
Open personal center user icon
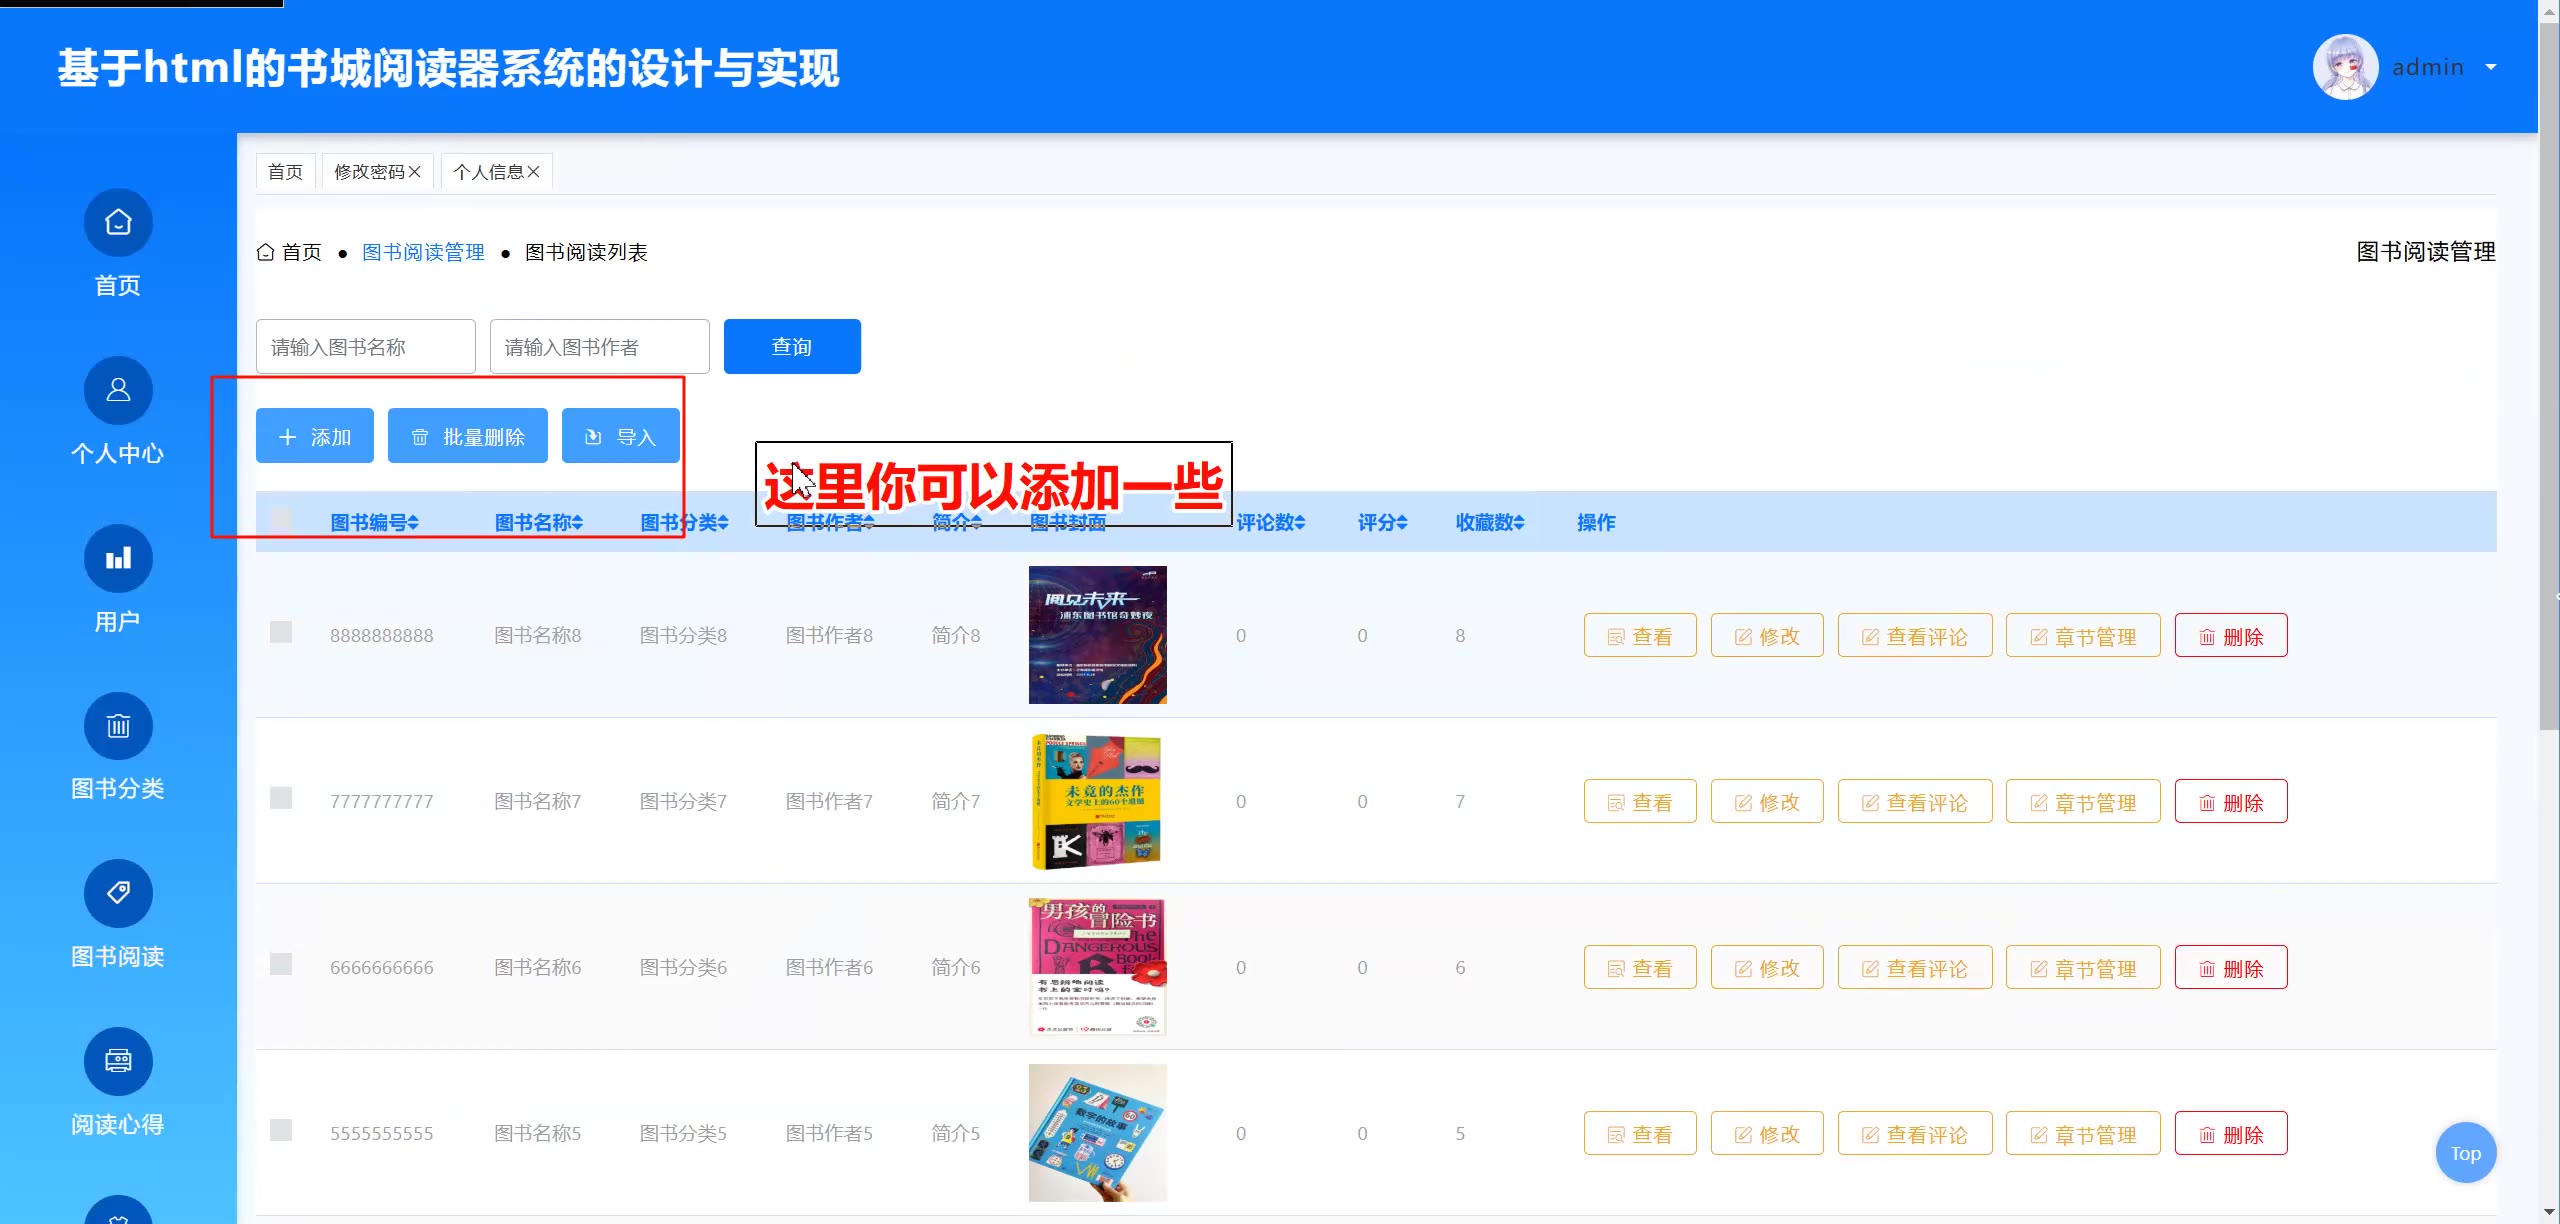[118, 390]
